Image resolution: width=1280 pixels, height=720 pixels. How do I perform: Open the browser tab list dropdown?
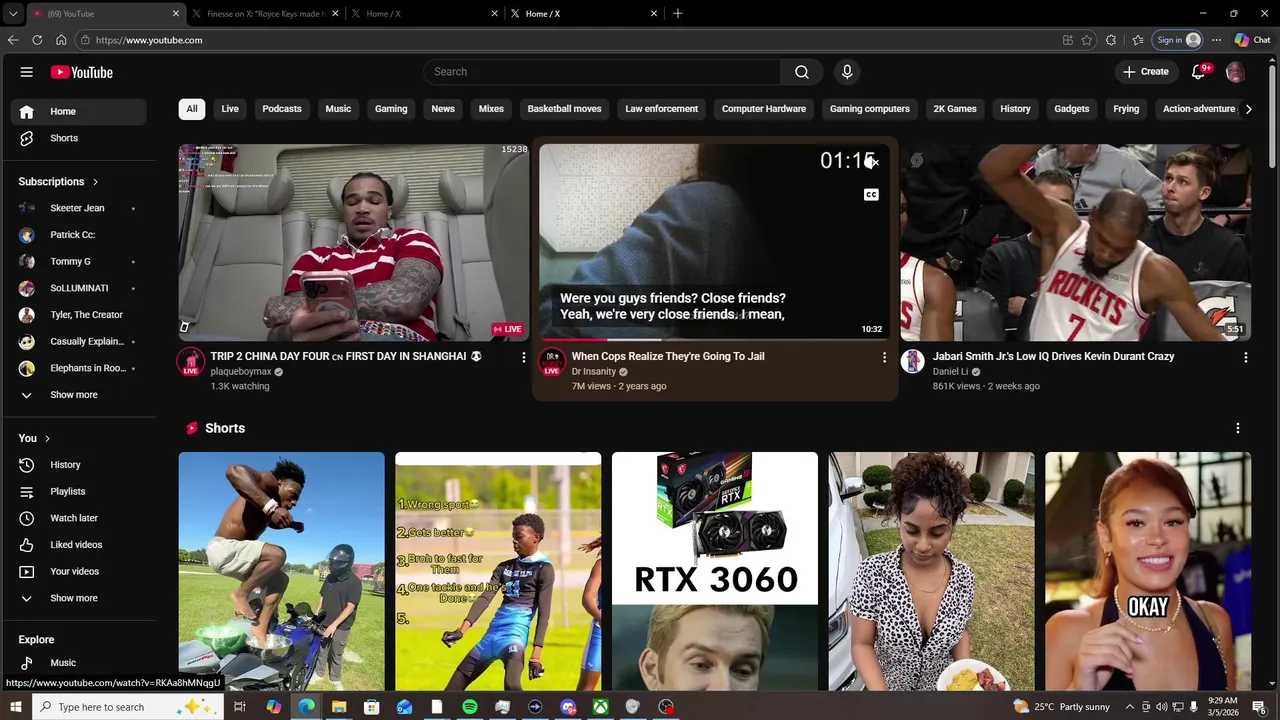point(13,14)
